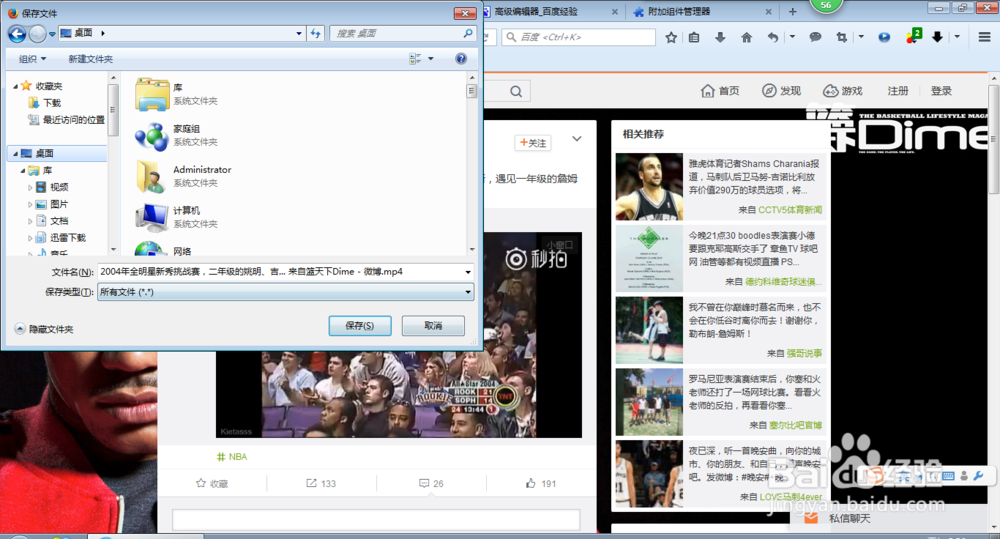Open the Firefox bookmarks list icon
This screenshot has width=1000, height=539.
694,38
